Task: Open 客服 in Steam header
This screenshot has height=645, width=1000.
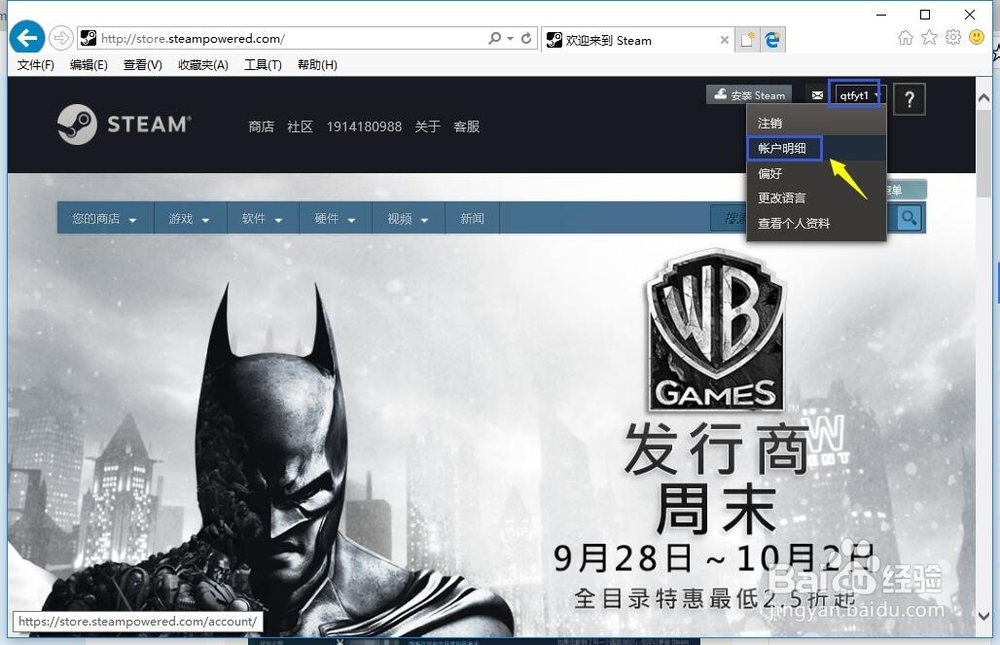Action: click(466, 126)
